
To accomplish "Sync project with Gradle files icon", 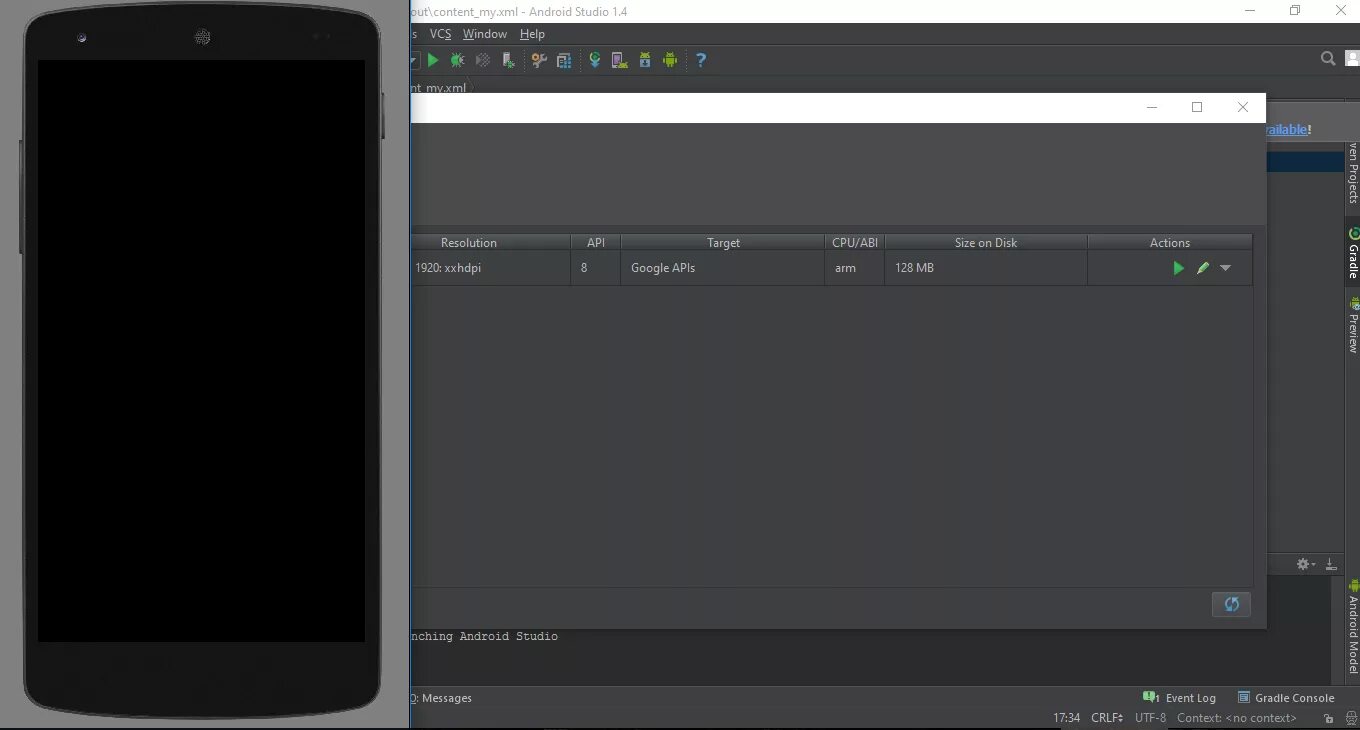I will pos(595,60).
